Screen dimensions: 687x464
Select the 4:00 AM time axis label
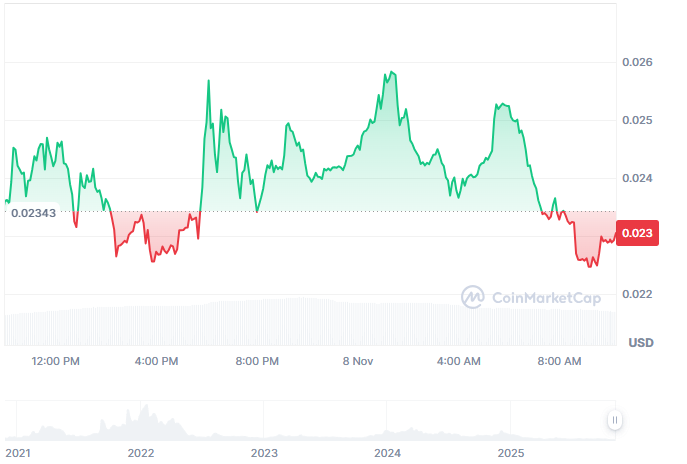pos(459,360)
